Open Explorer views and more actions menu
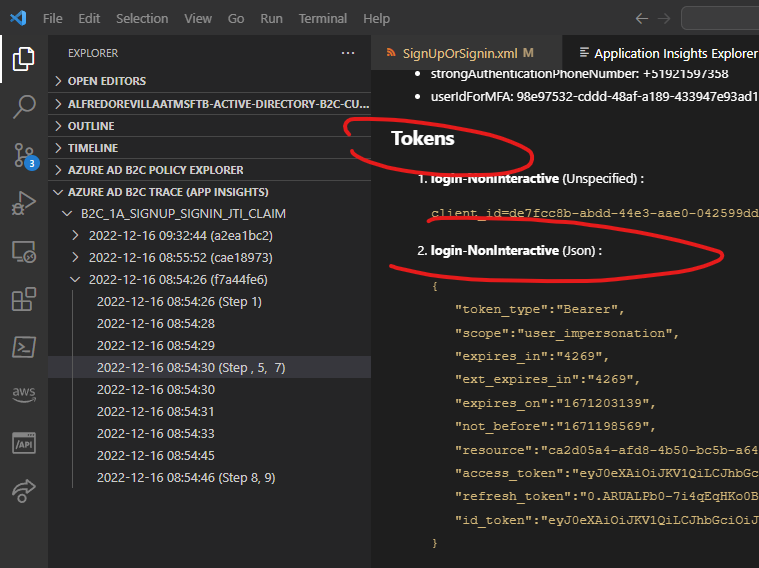 click(348, 53)
